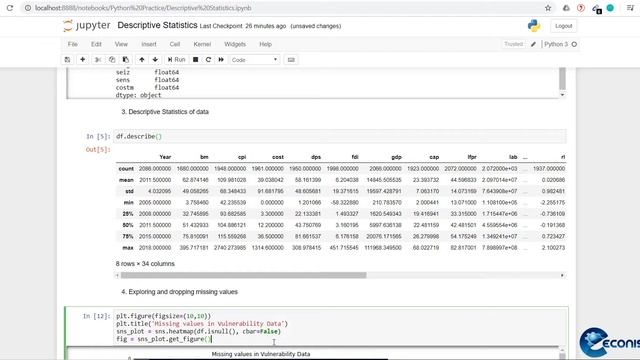Viewport: 640px width, 360px height.
Task: Click the Last Checkpoint text
Action: [x=242, y=26]
